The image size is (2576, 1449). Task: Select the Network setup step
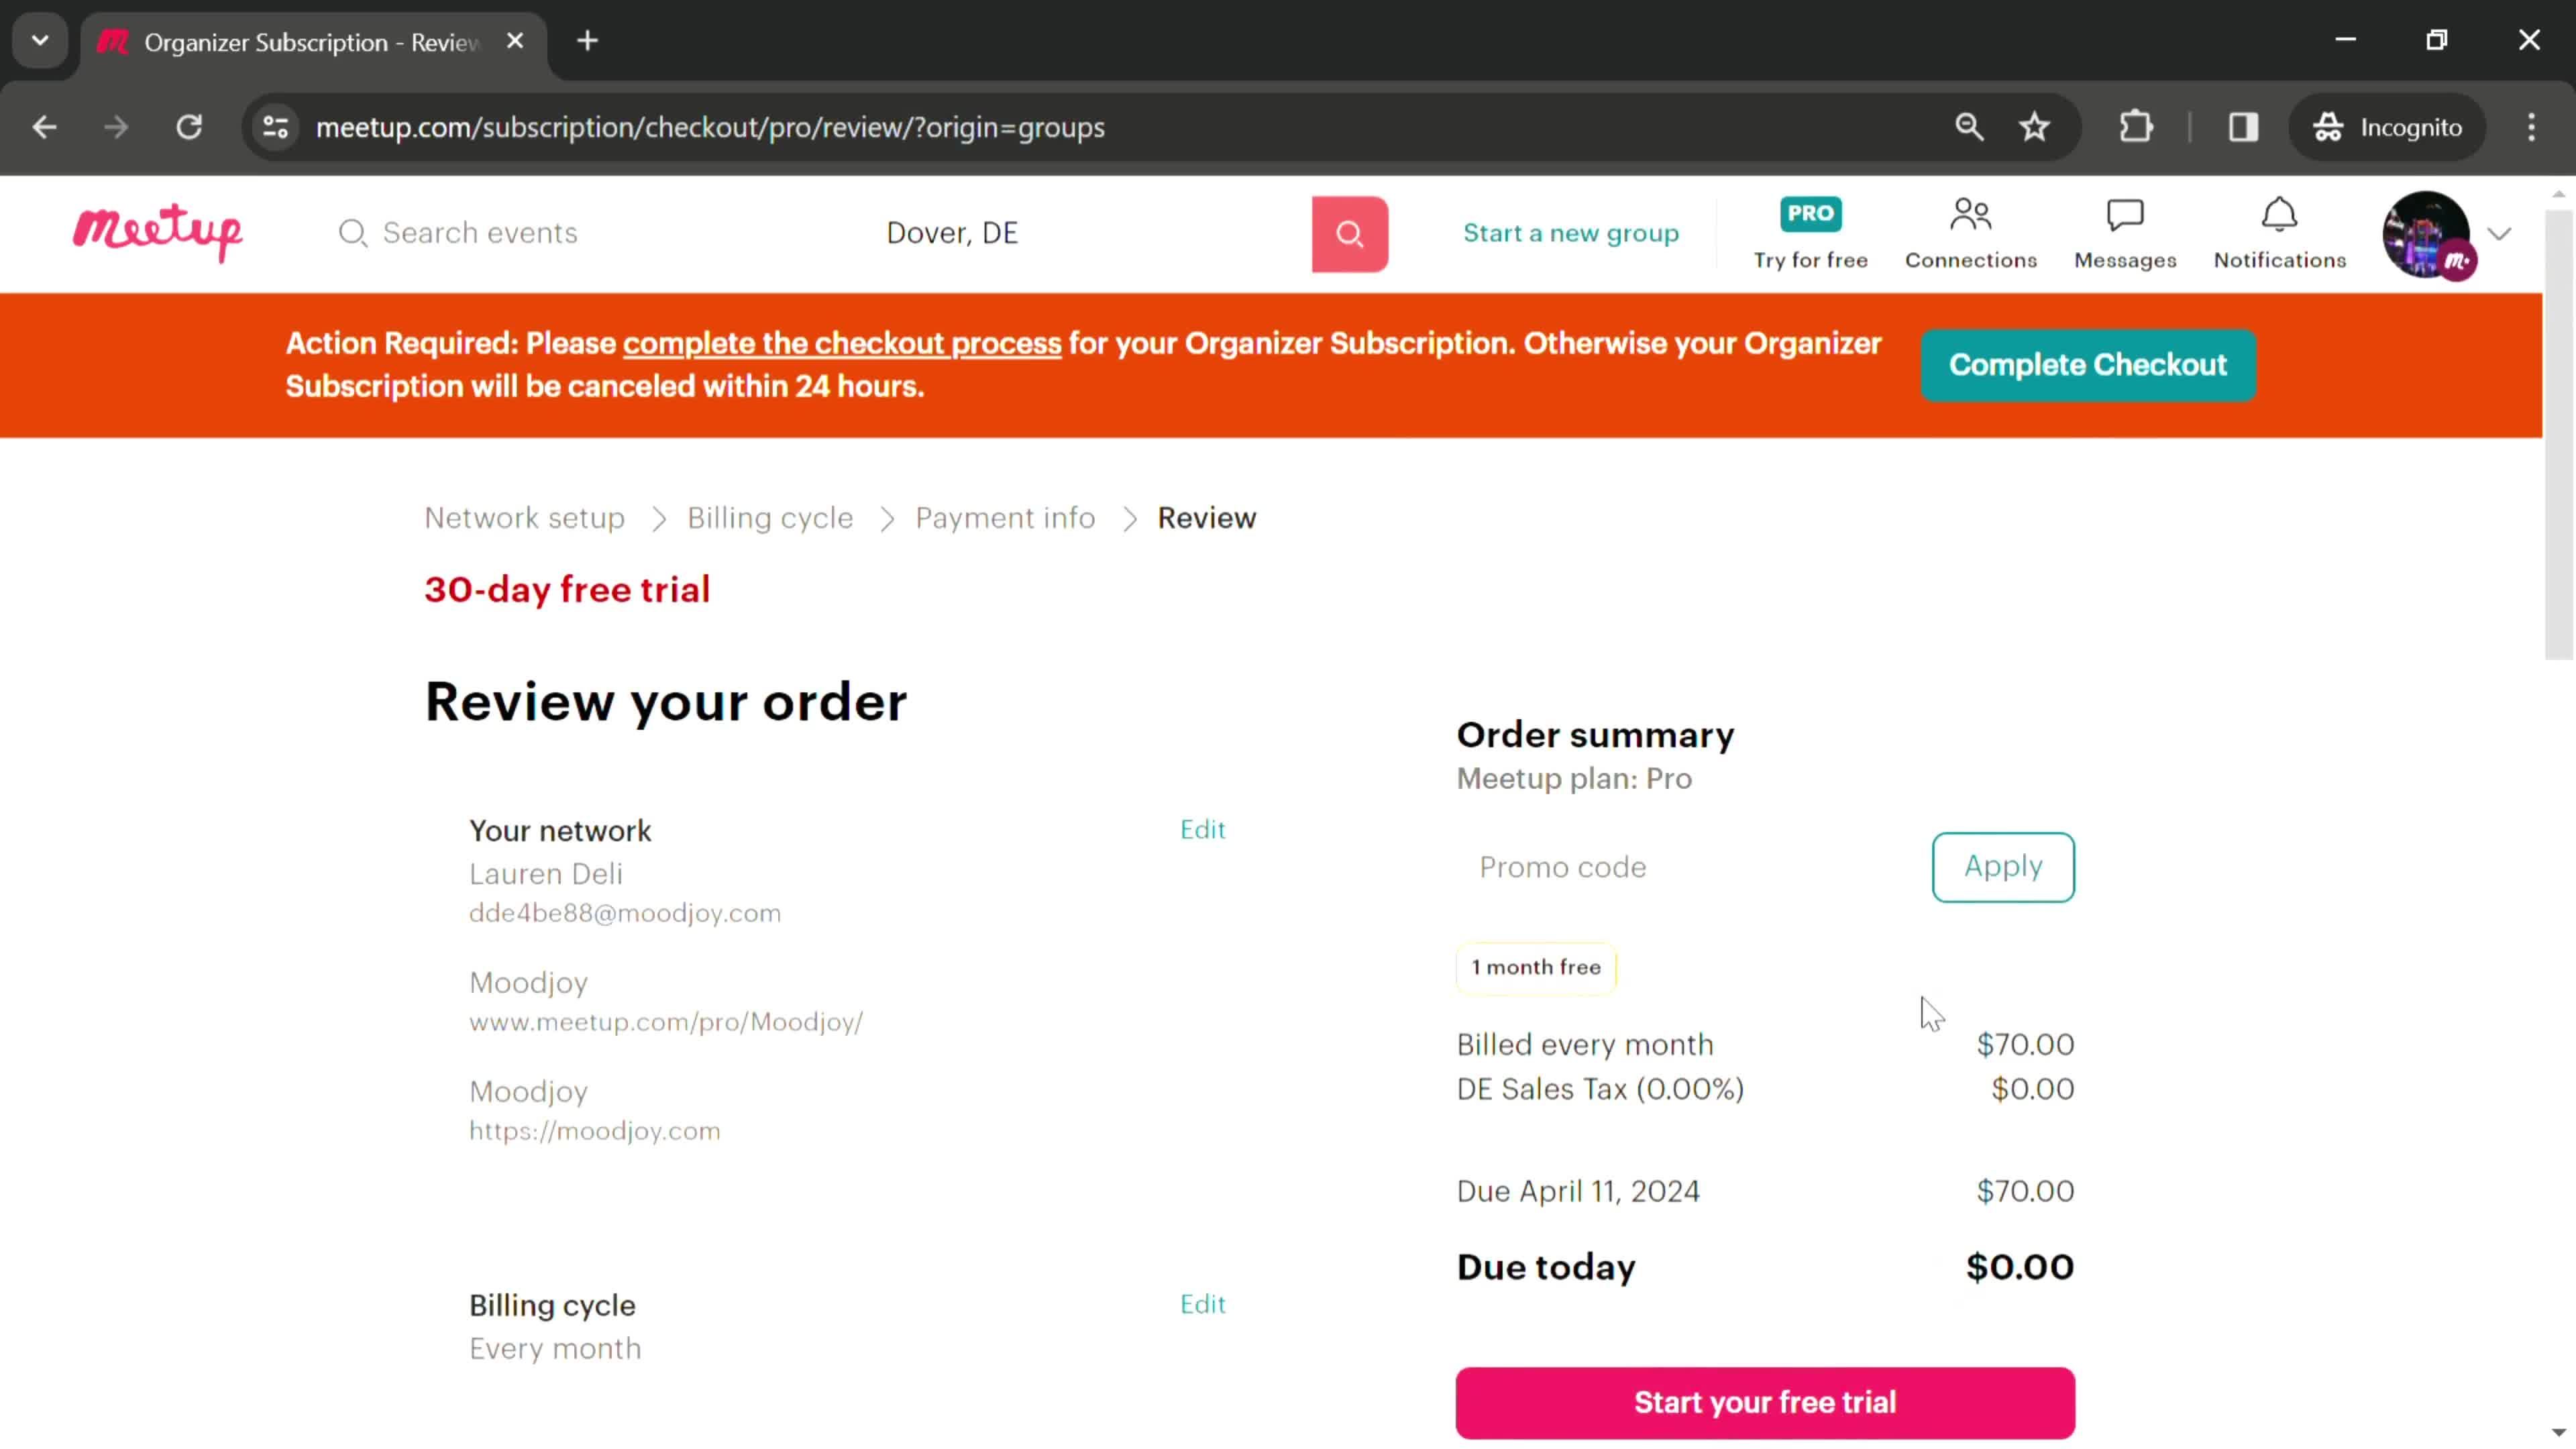click(x=524, y=517)
